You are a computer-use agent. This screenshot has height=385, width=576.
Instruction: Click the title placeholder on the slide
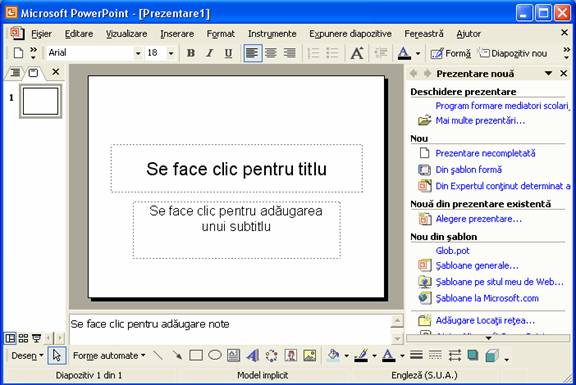(237, 169)
